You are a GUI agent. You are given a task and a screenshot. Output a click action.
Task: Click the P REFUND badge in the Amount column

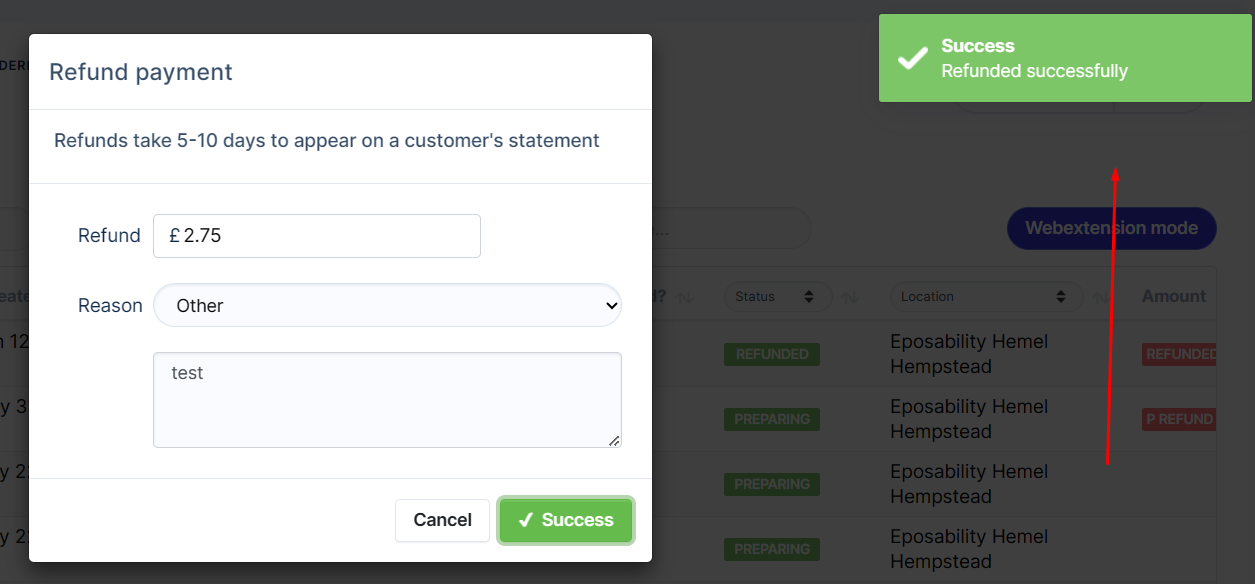[x=1180, y=419]
